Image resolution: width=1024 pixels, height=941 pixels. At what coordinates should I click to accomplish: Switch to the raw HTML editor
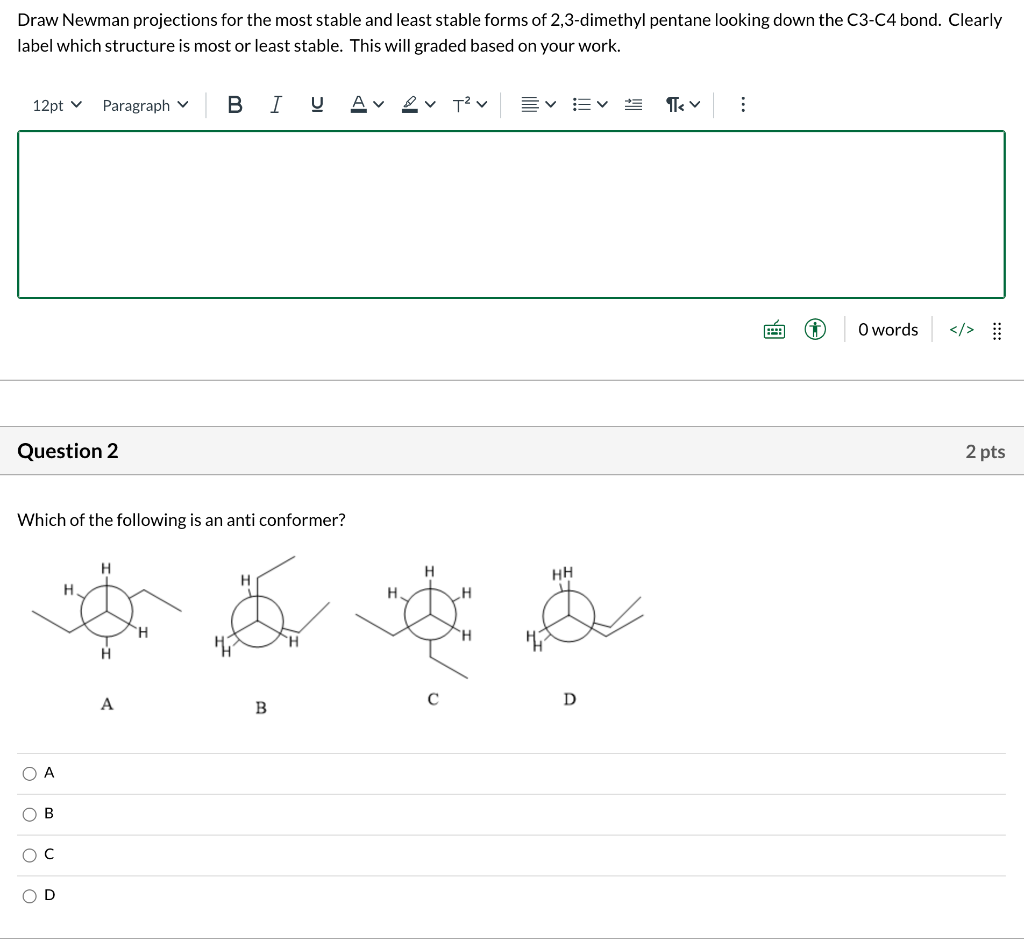960,329
